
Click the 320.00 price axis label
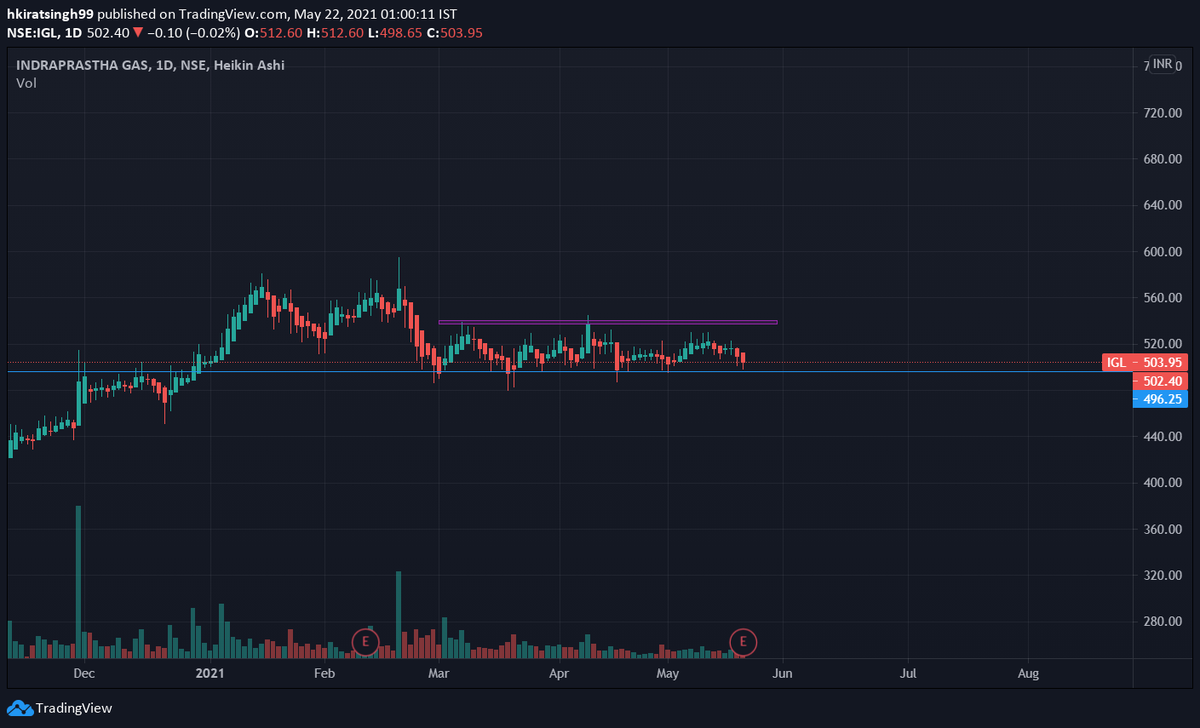pos(1163,576)
